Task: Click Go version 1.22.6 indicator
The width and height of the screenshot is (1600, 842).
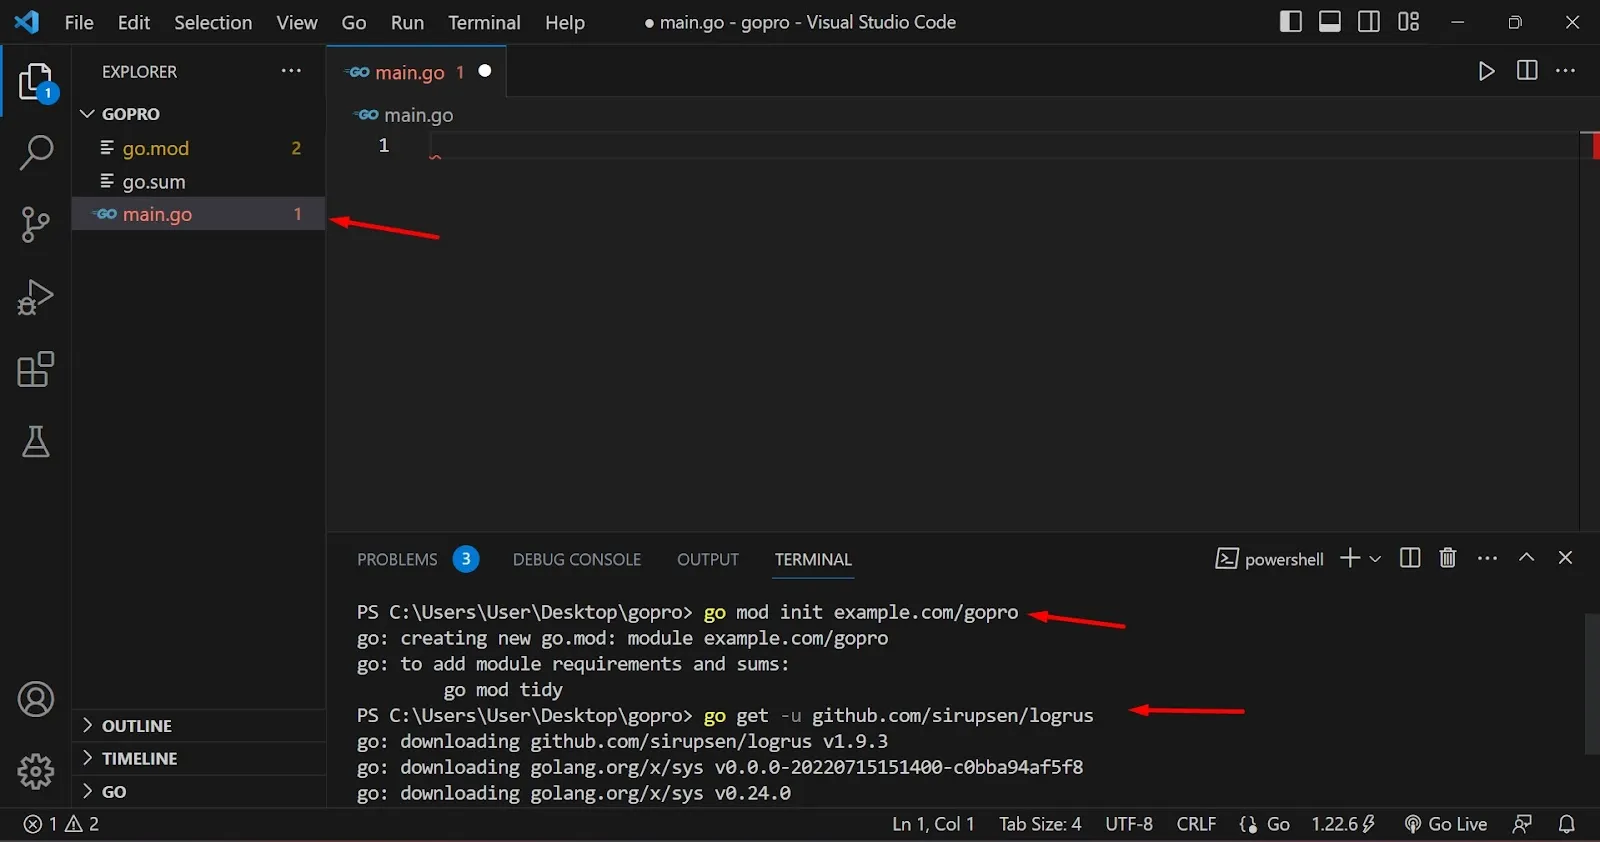Action: [1343, 824]
